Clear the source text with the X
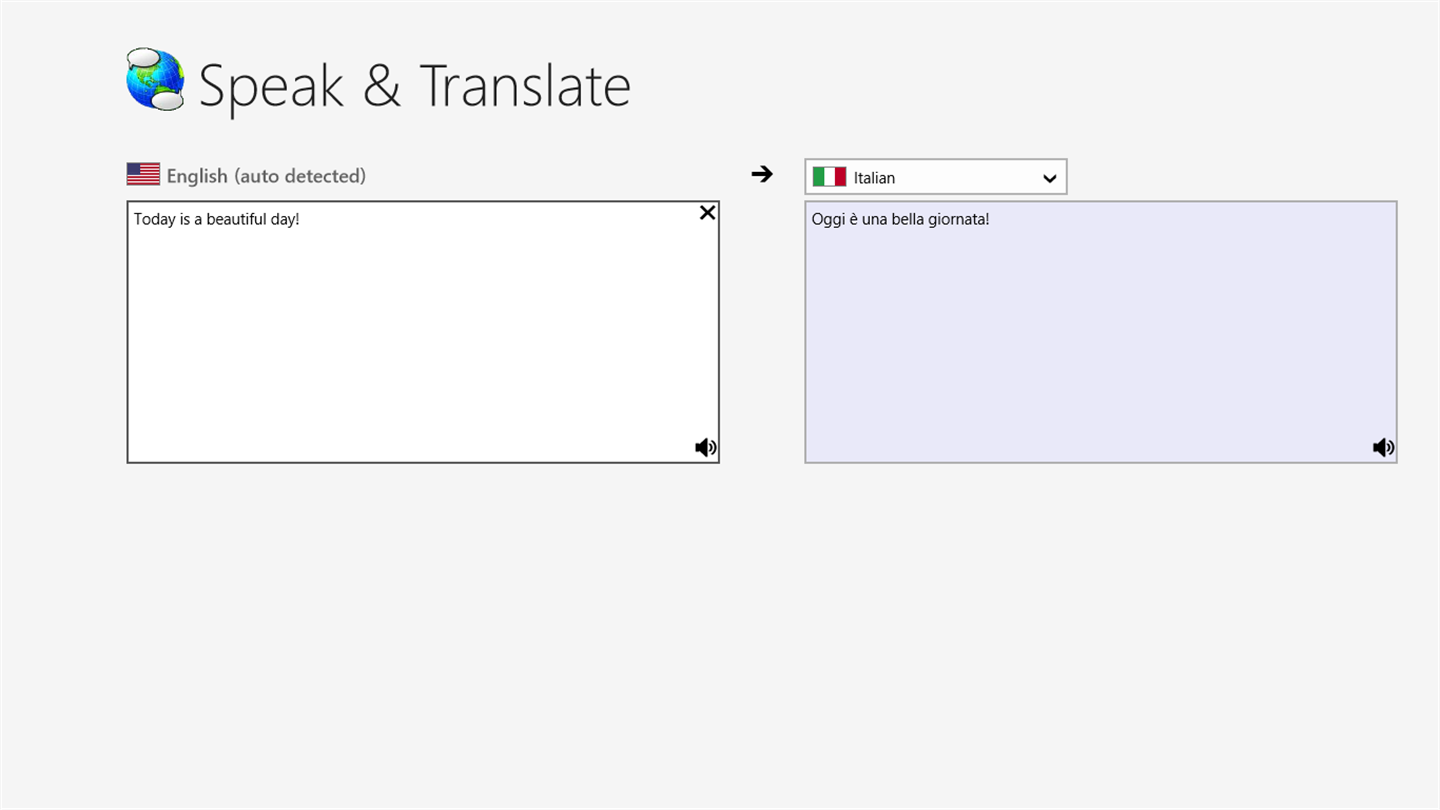This screenshot has width=1440, height=810. 707,212
